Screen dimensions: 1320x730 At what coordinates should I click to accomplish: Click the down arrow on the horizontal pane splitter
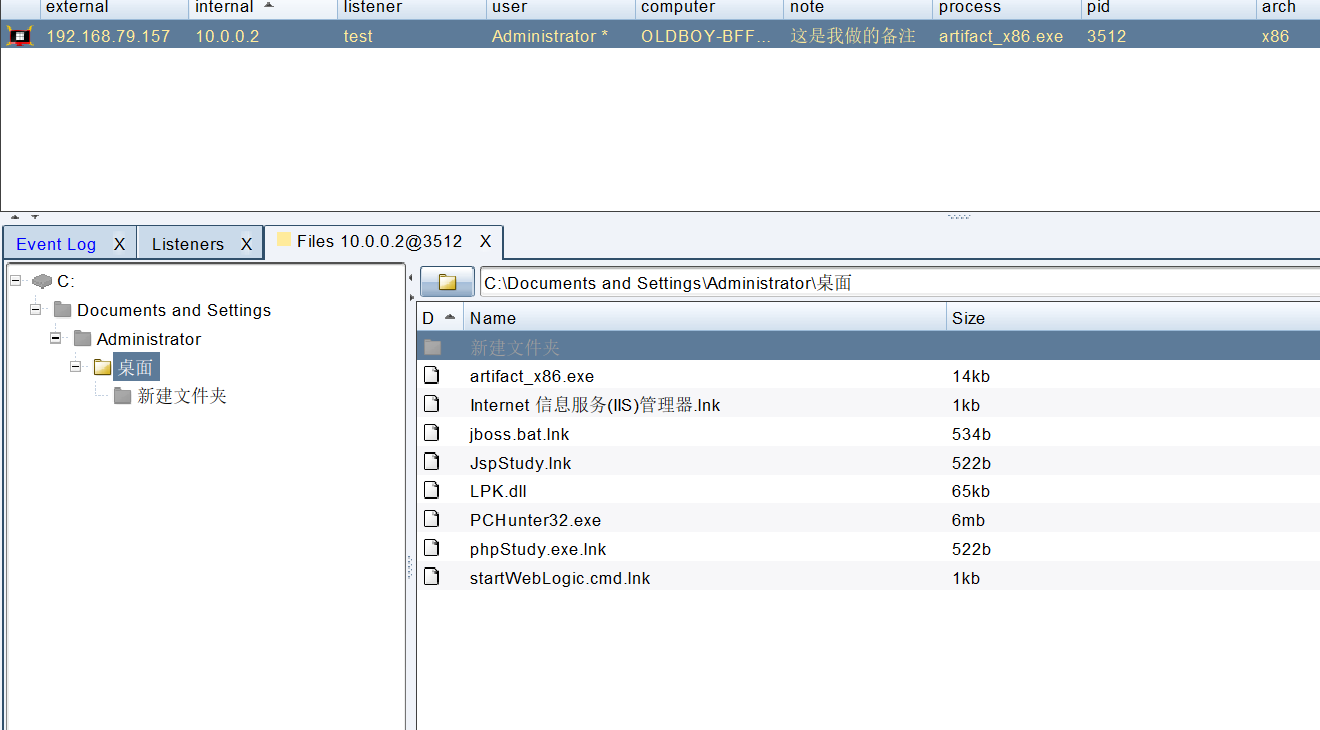34,216
